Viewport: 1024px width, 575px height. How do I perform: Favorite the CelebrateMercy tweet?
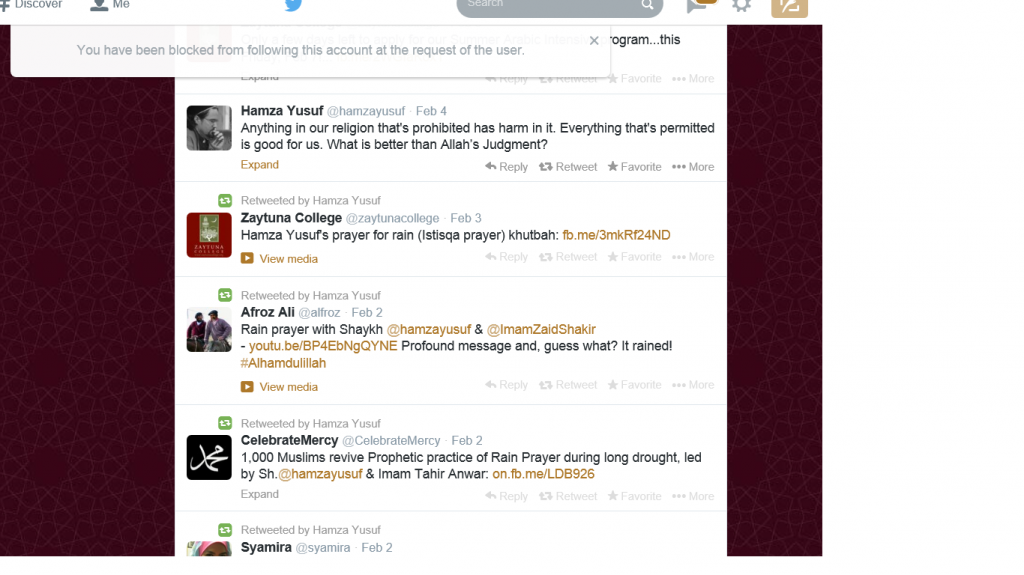635,497
